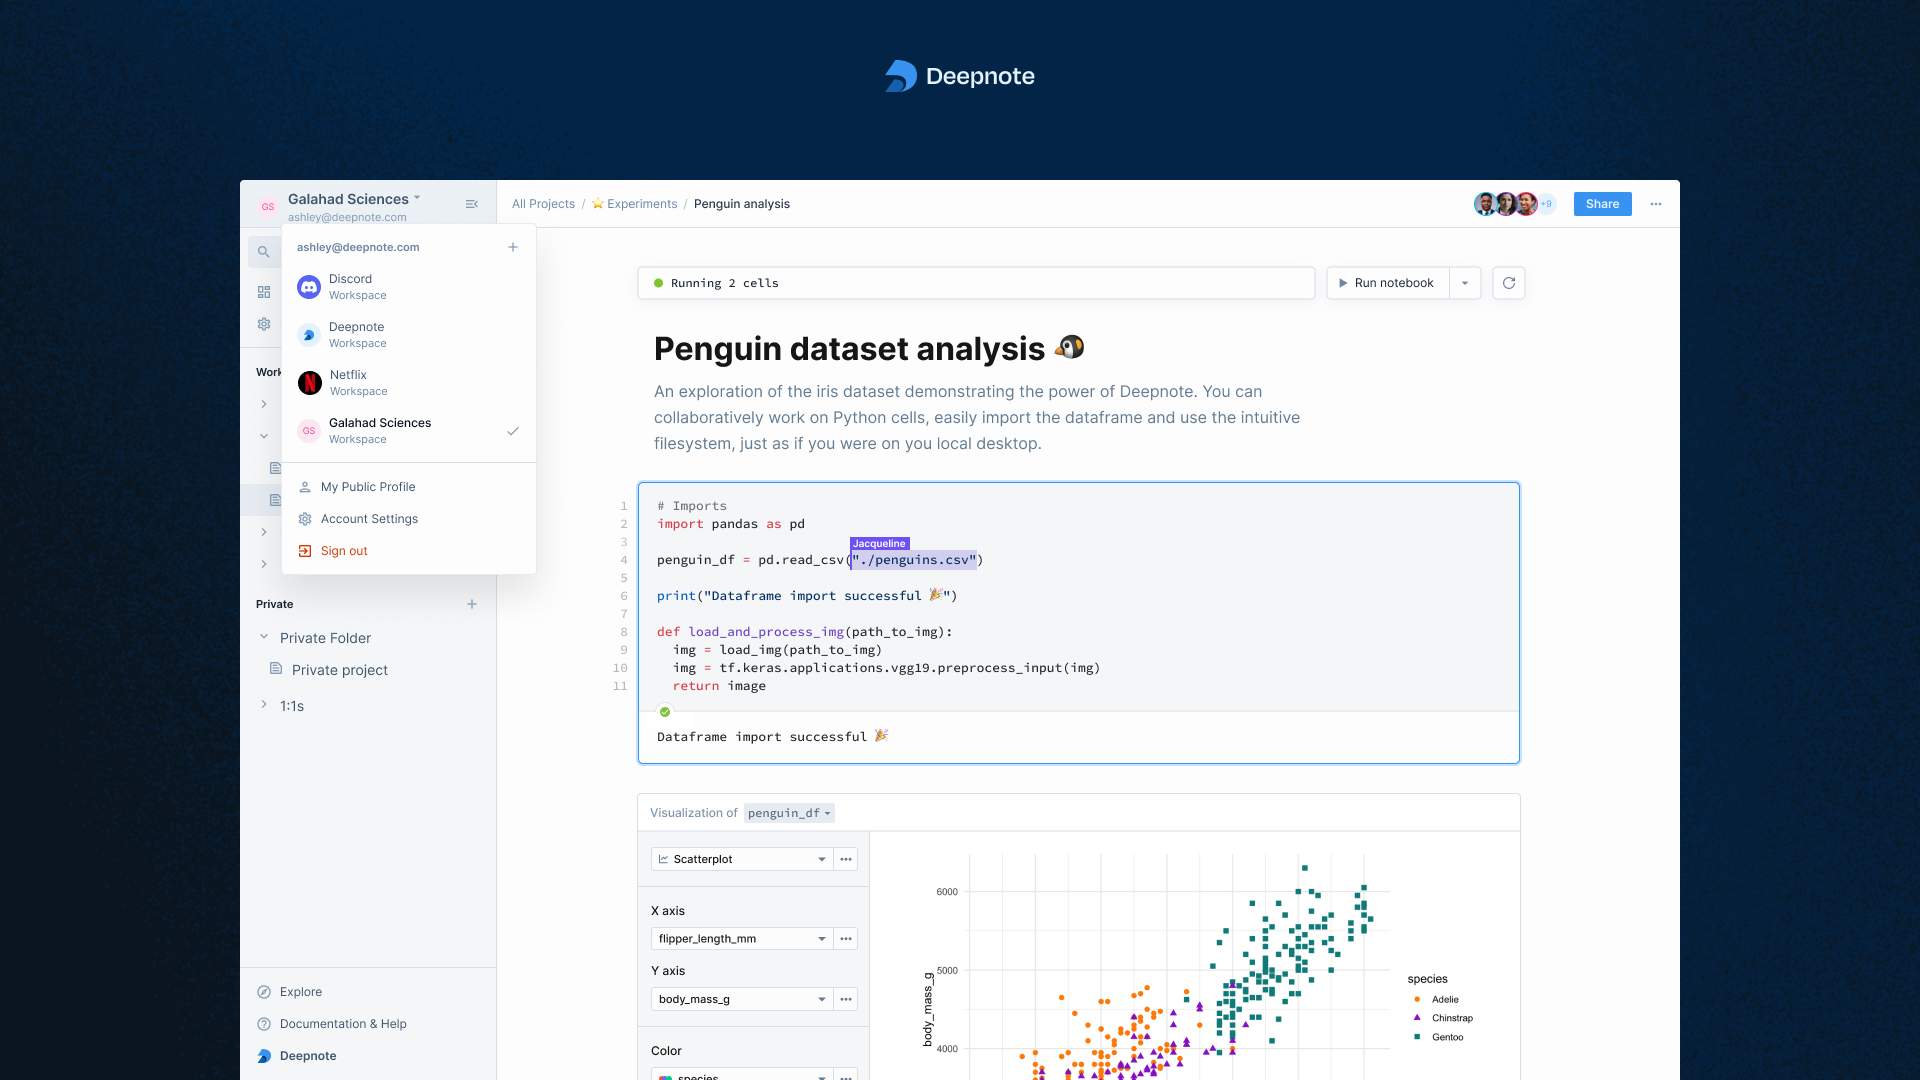Click the Documentation & Help question icon
The image size is (1920, 1080).
click(x=264, y=1024)
